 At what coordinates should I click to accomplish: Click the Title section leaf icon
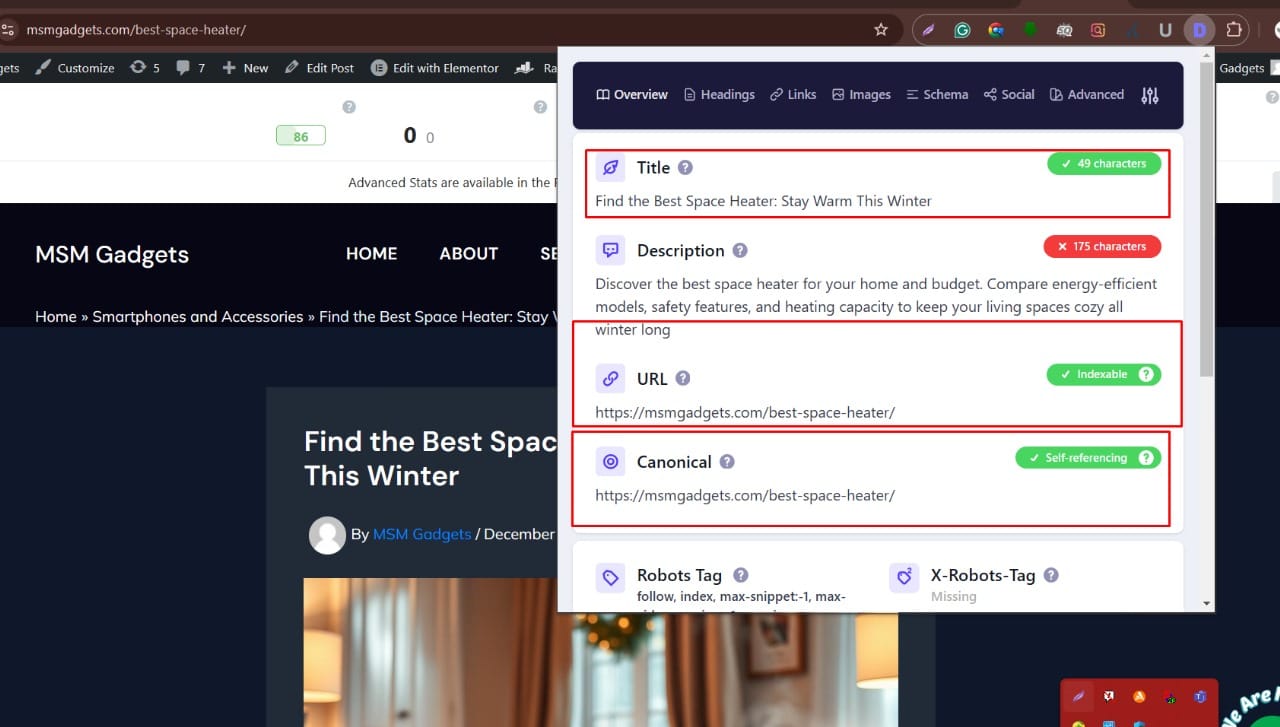[610, 167]
